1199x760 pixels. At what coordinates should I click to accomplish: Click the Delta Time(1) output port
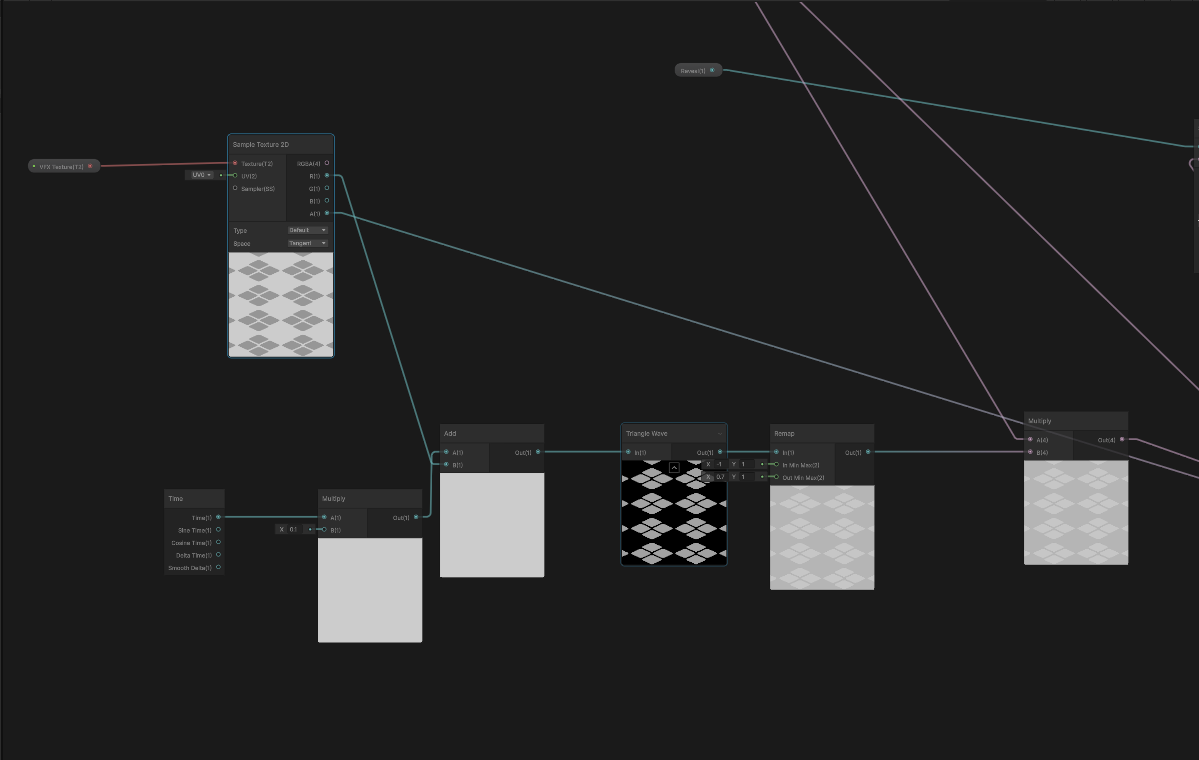[218, 555]
